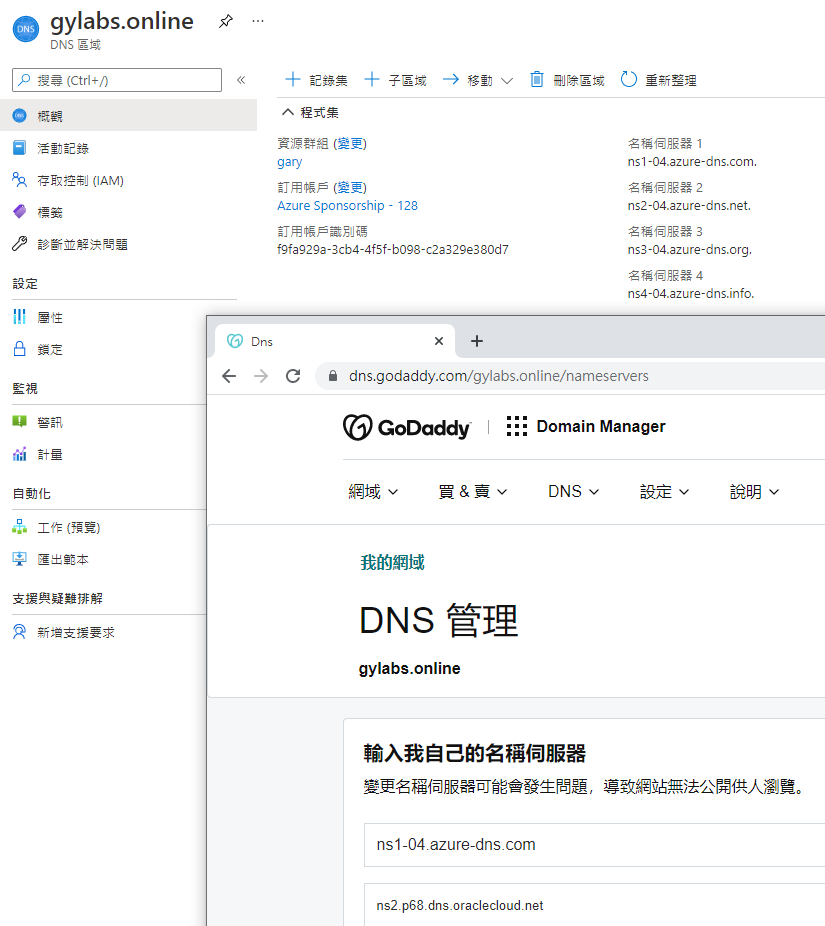This screenshot has height=926, width=825.
Task: Open 新增支援要求 new support request
Action: 76,632
